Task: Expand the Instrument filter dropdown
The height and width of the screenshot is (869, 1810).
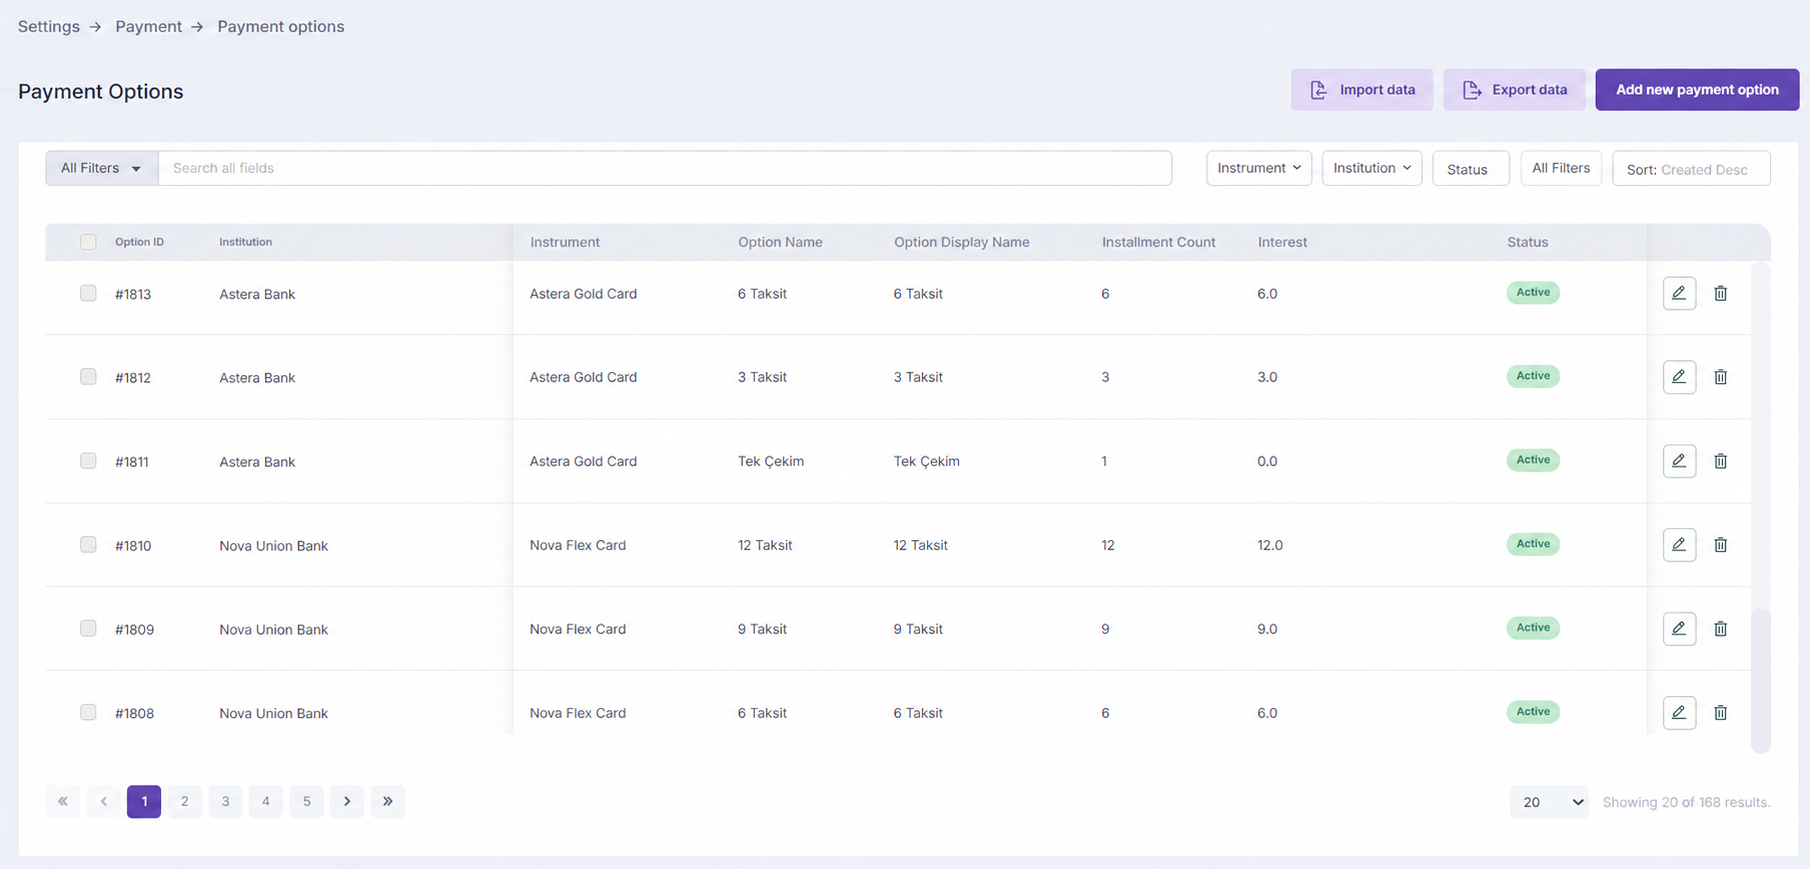Action: tap(1259, 168)
